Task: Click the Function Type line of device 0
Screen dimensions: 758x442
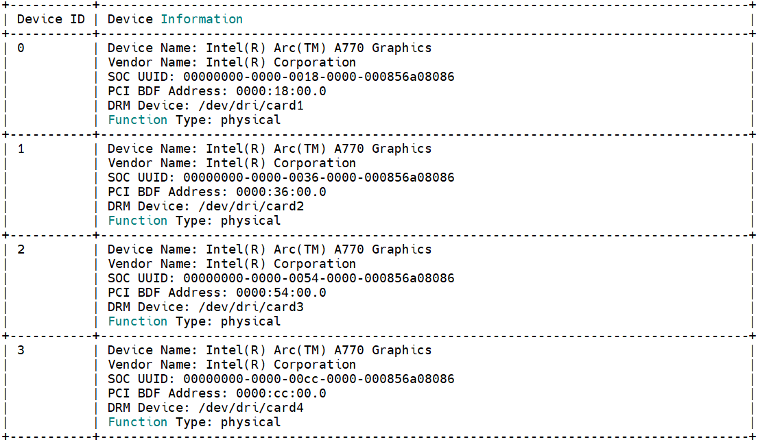Action: (x=194, y=120)
